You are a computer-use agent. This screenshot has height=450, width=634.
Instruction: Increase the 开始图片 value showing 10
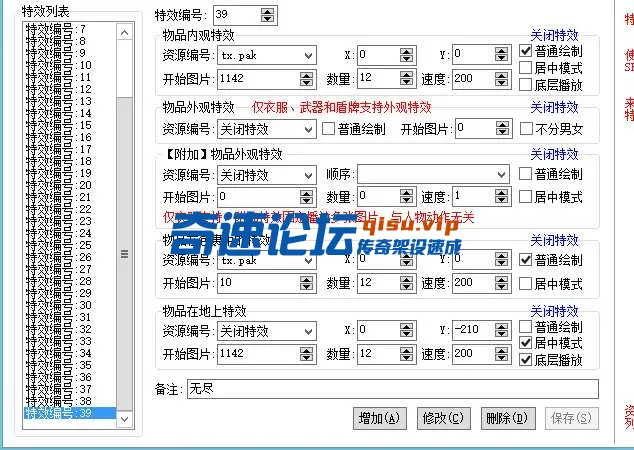[306, 279]
